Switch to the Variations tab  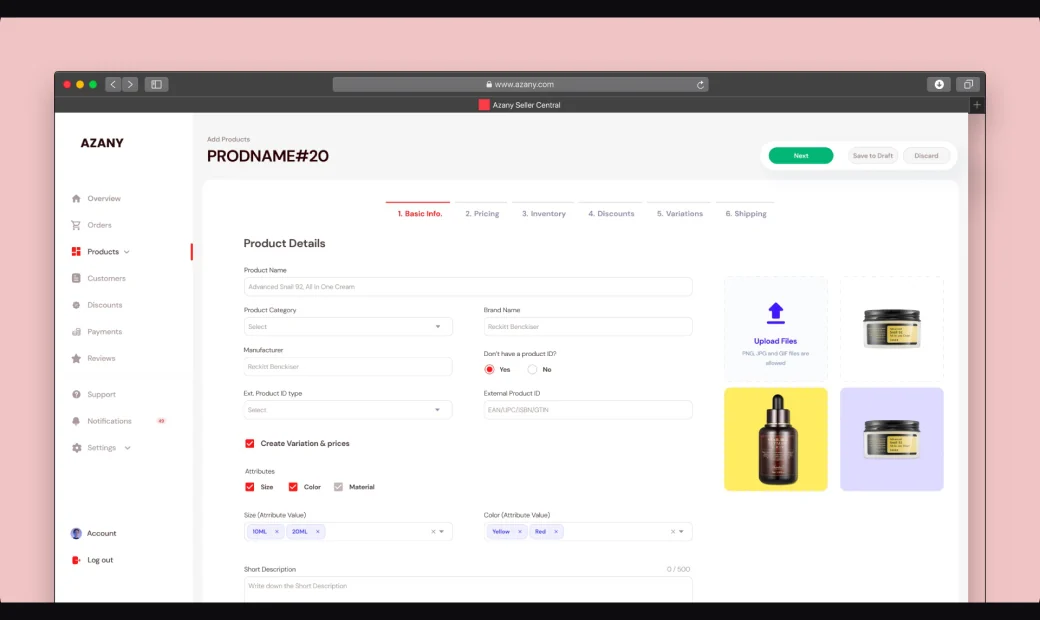click(x=680, y=214)
